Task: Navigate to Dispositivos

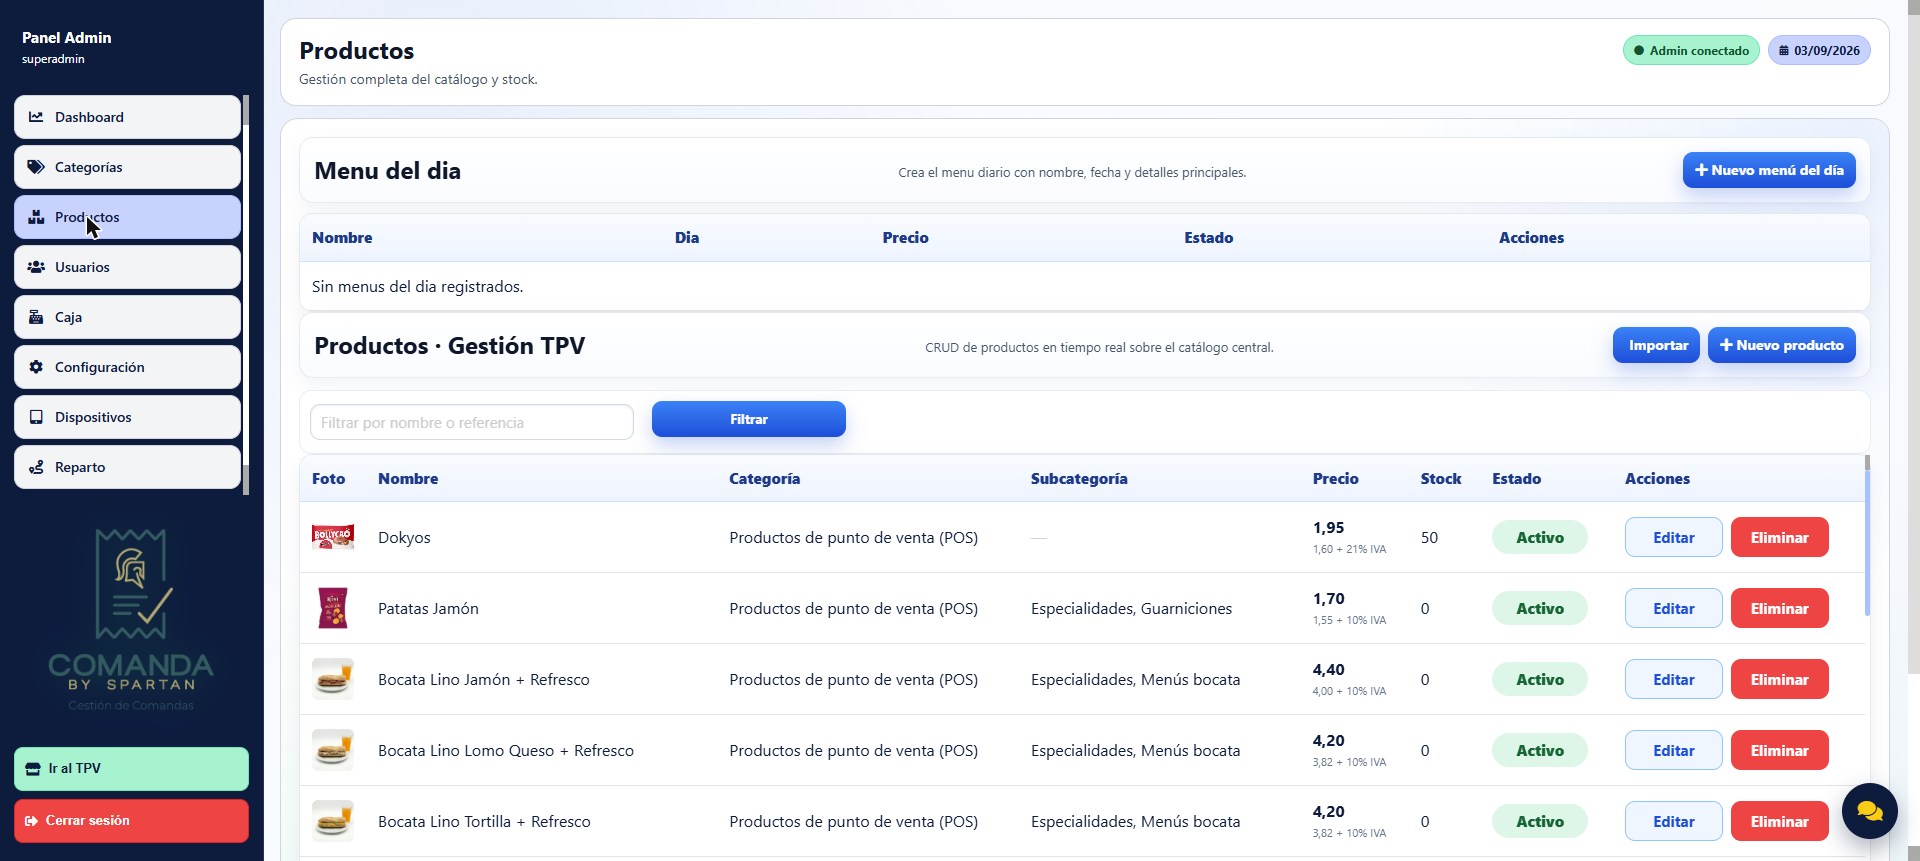Action: pos(127,417)
